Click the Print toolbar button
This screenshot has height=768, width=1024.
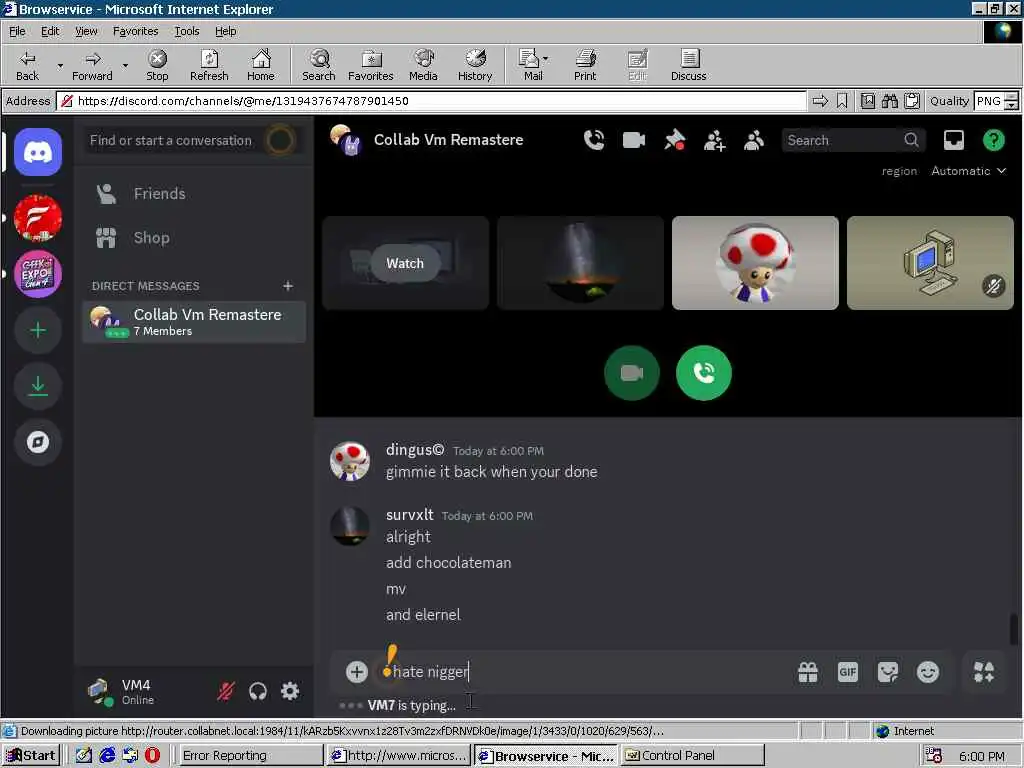pos(585,65)
